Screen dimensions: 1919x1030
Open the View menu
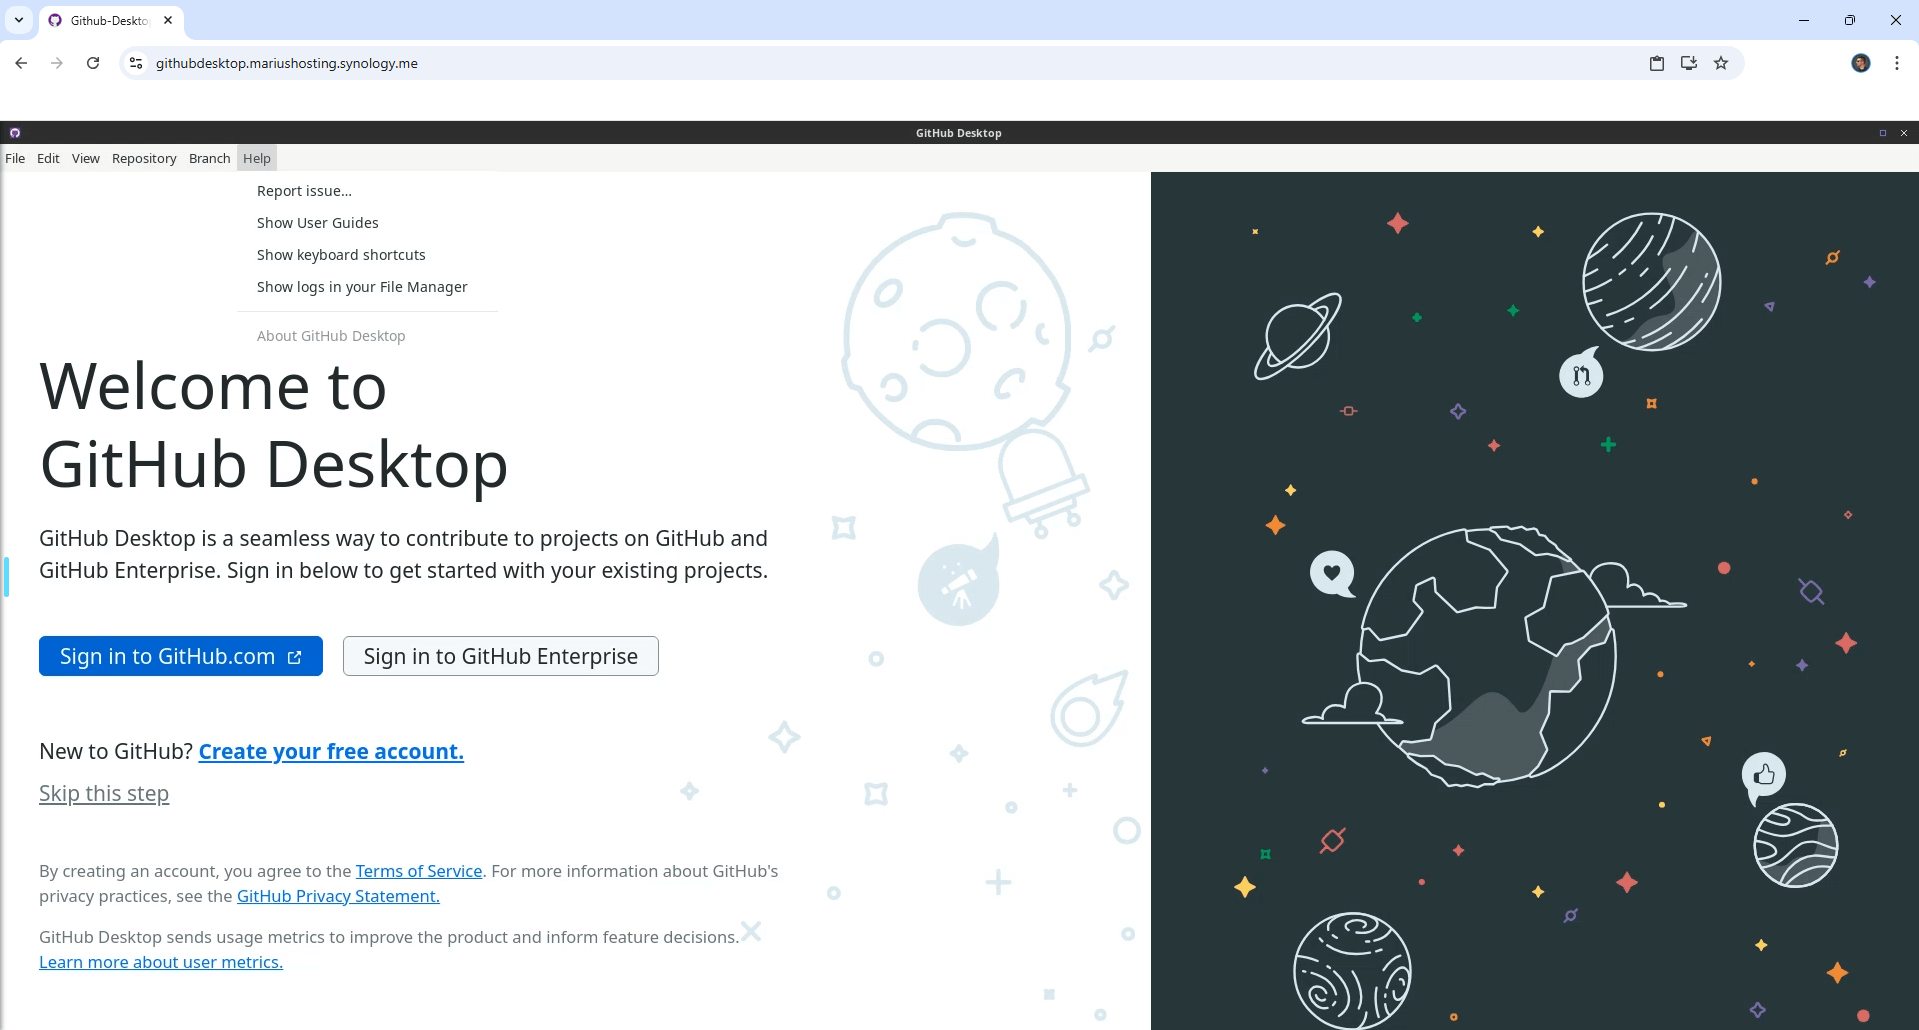click(86, 158)
